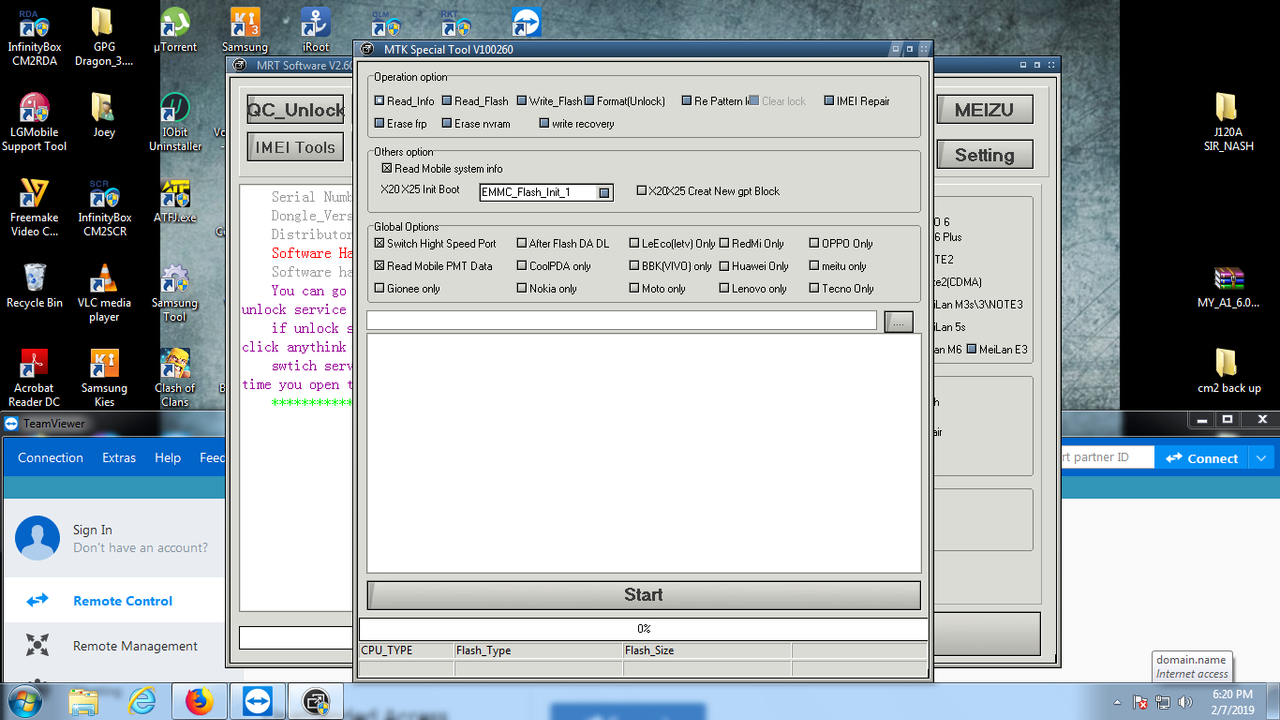The width and height of the screenshot is (1280, 720).
Task: Click TeamViewer Sign In link
Action: click(x=92, y=530)
